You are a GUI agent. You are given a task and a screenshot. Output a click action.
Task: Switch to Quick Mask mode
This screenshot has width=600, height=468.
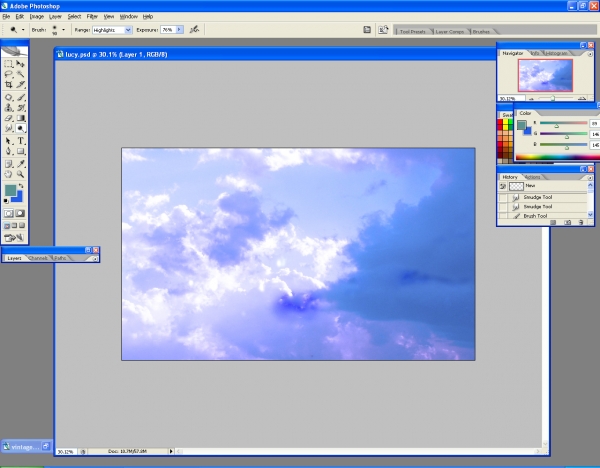pyautogui.click(x=21, y=214)
